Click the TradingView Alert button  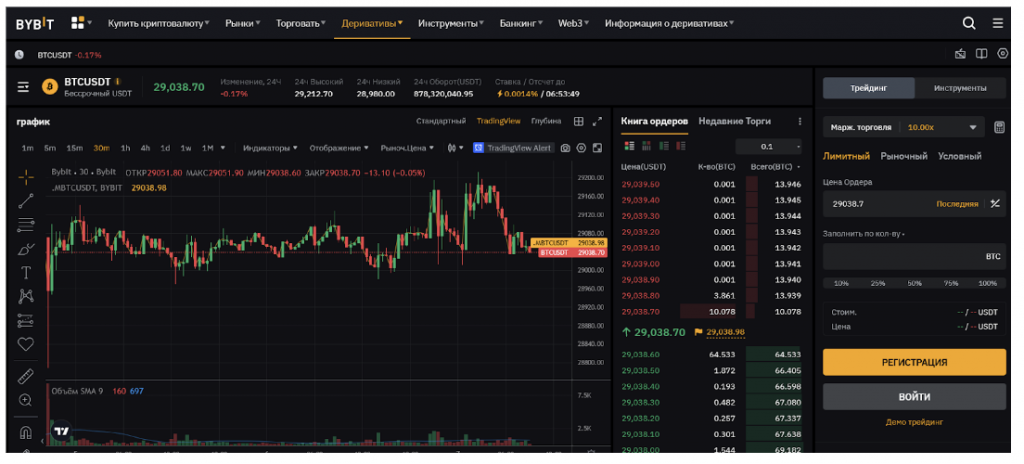coord(513,148)
